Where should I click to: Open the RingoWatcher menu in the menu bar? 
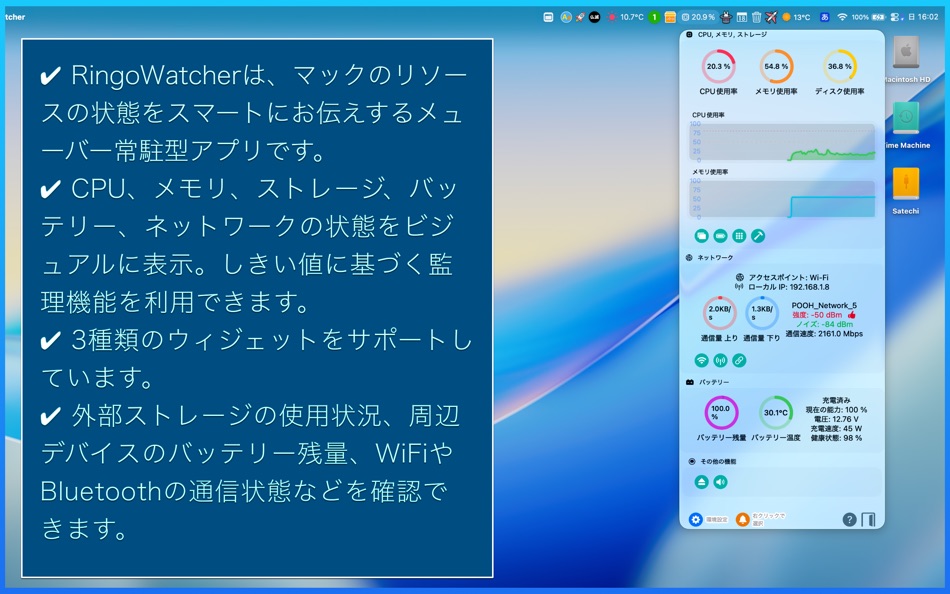(14, 16)
